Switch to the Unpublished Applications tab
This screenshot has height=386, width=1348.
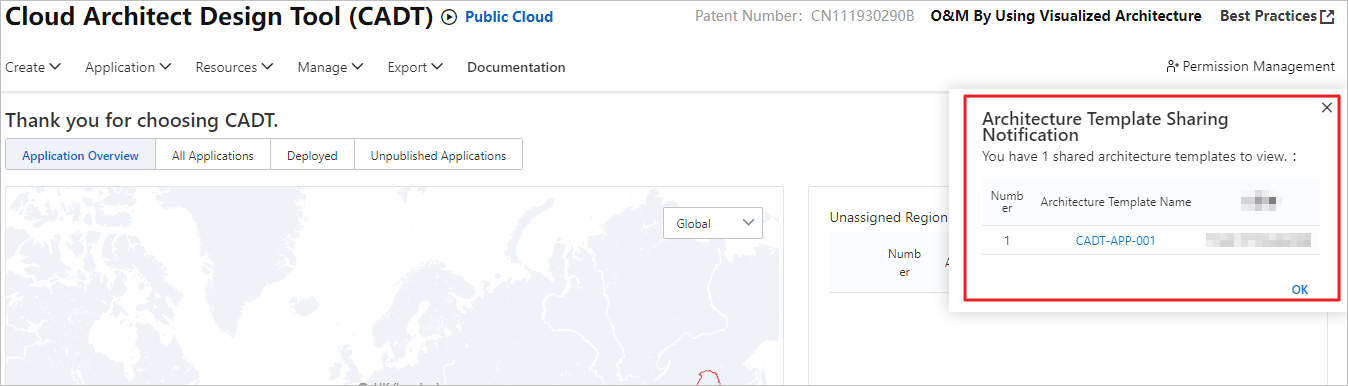[x=438, y=155]
